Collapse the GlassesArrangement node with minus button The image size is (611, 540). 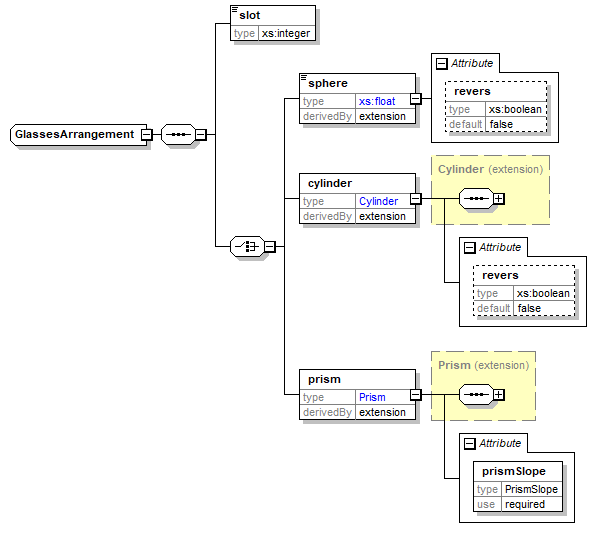point(146,134)
